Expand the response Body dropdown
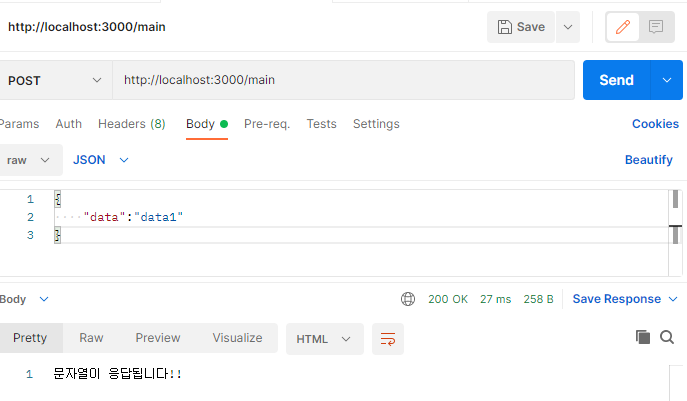 [x=24, y=299]
